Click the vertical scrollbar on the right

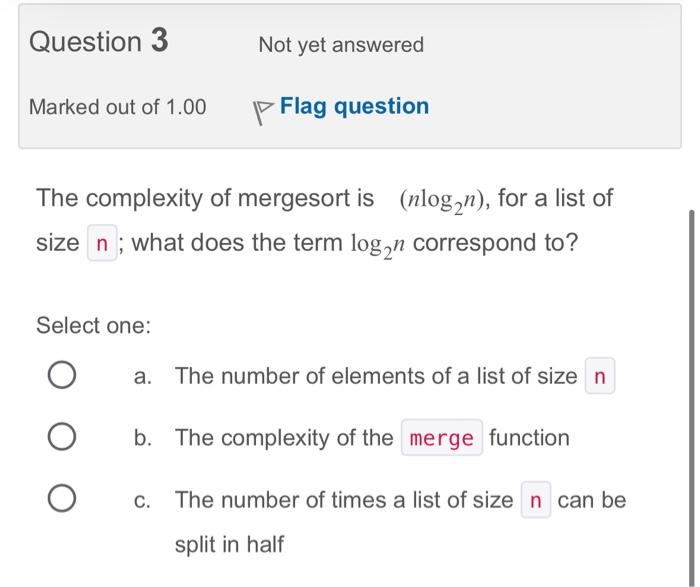point(692,397)
